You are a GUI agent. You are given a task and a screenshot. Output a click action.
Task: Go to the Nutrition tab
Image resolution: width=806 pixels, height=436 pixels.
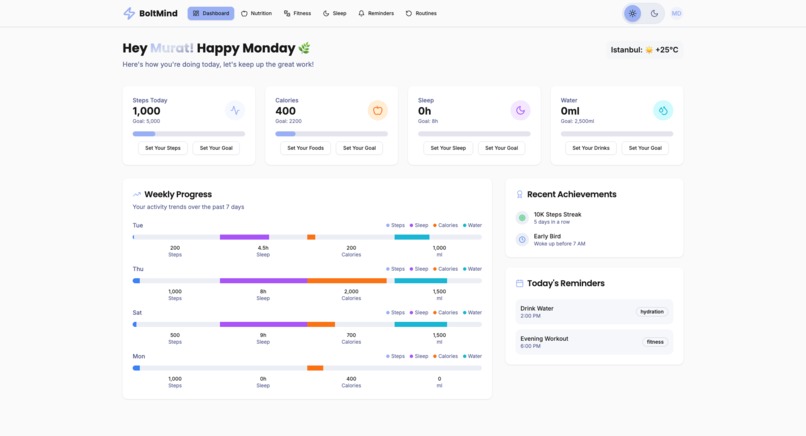coord(256,13)
